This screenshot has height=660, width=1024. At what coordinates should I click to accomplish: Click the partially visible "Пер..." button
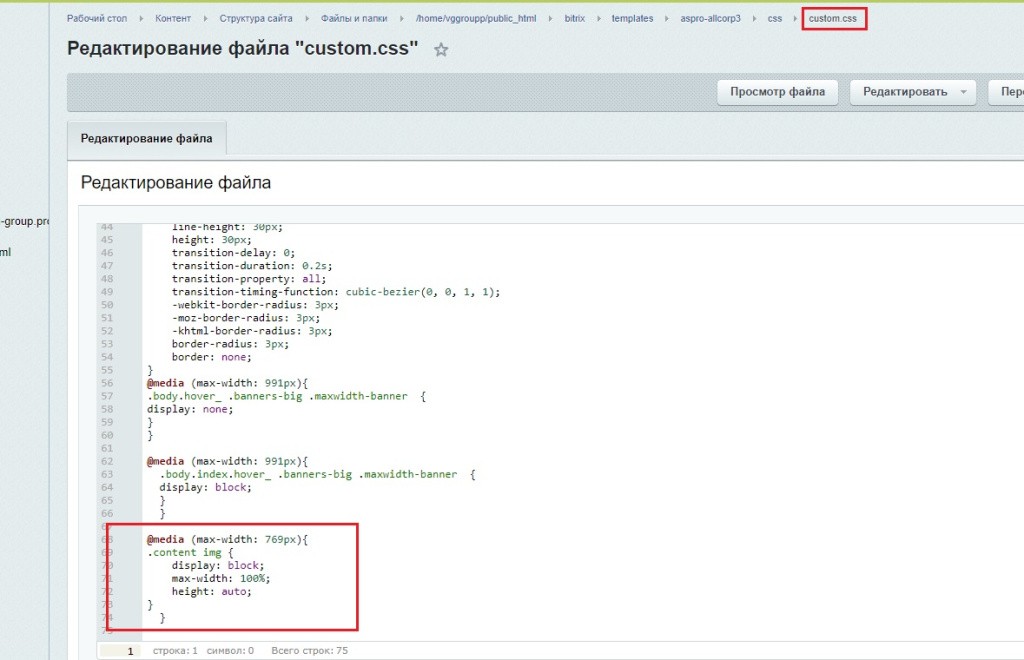(x=1009, y=91)
